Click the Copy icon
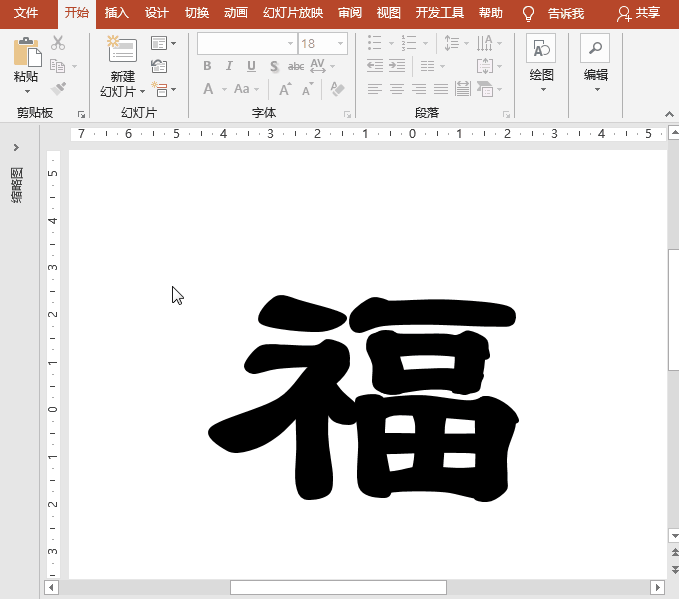 (x=58, y=66)
